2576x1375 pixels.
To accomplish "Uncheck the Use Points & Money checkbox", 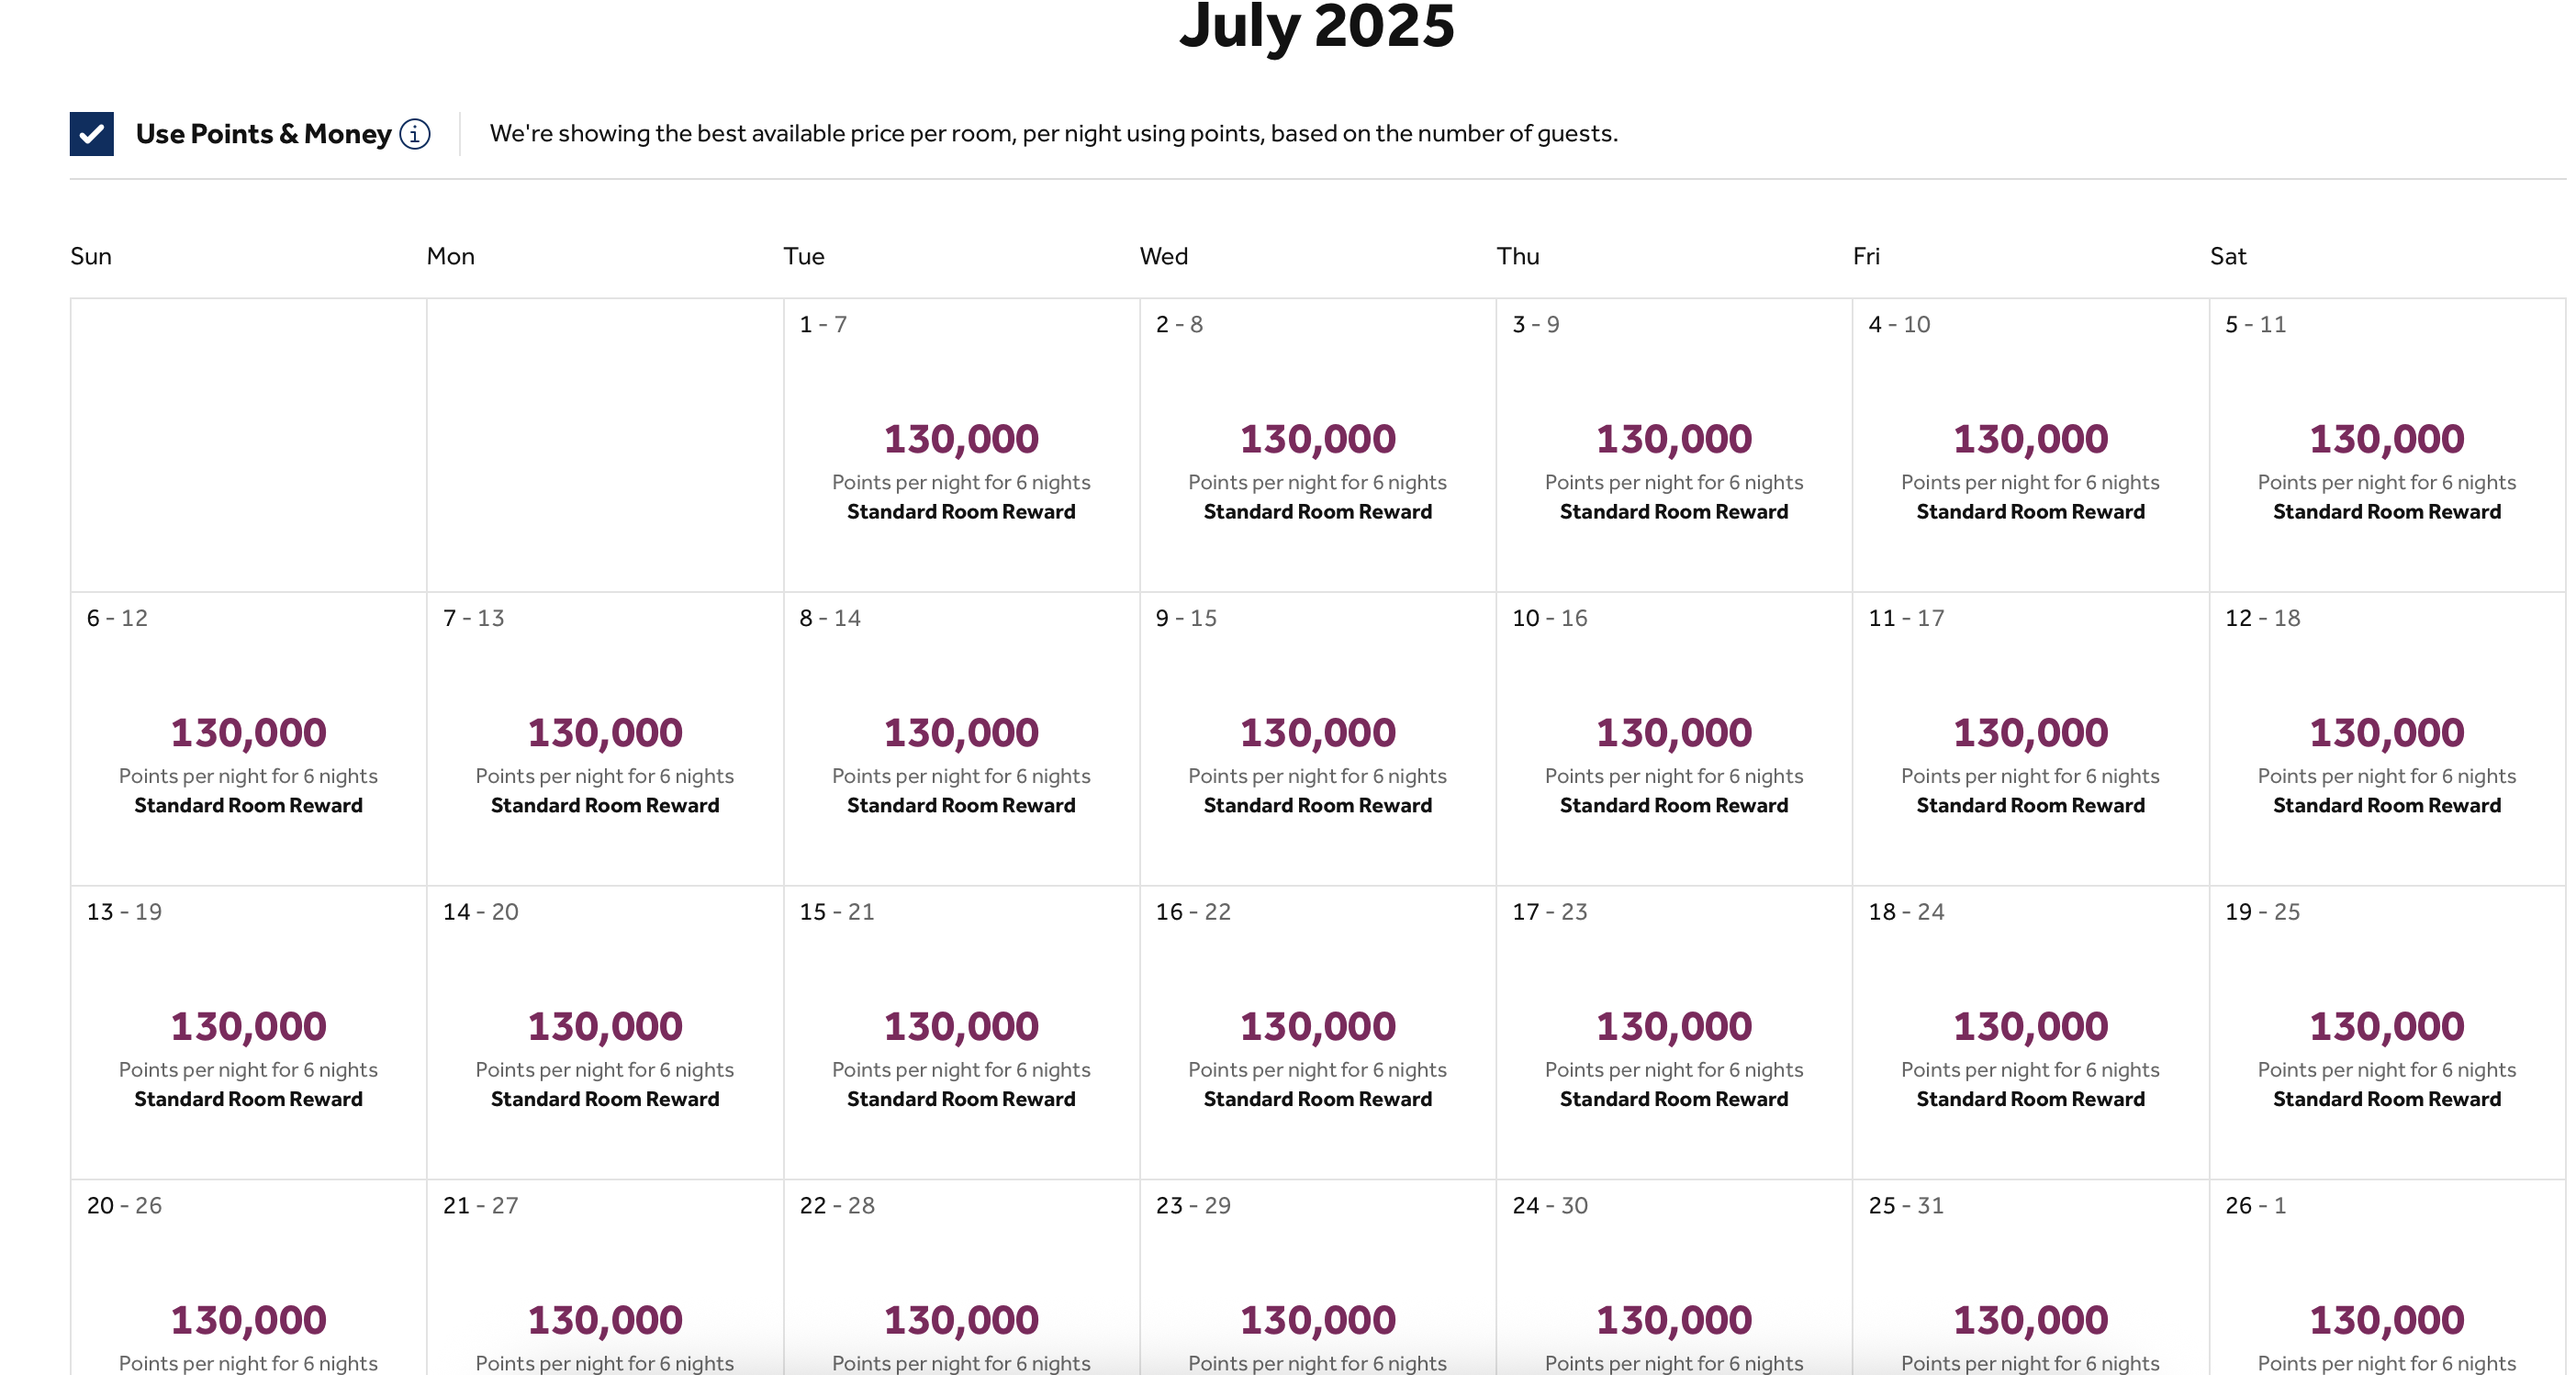I will point(91,134).
